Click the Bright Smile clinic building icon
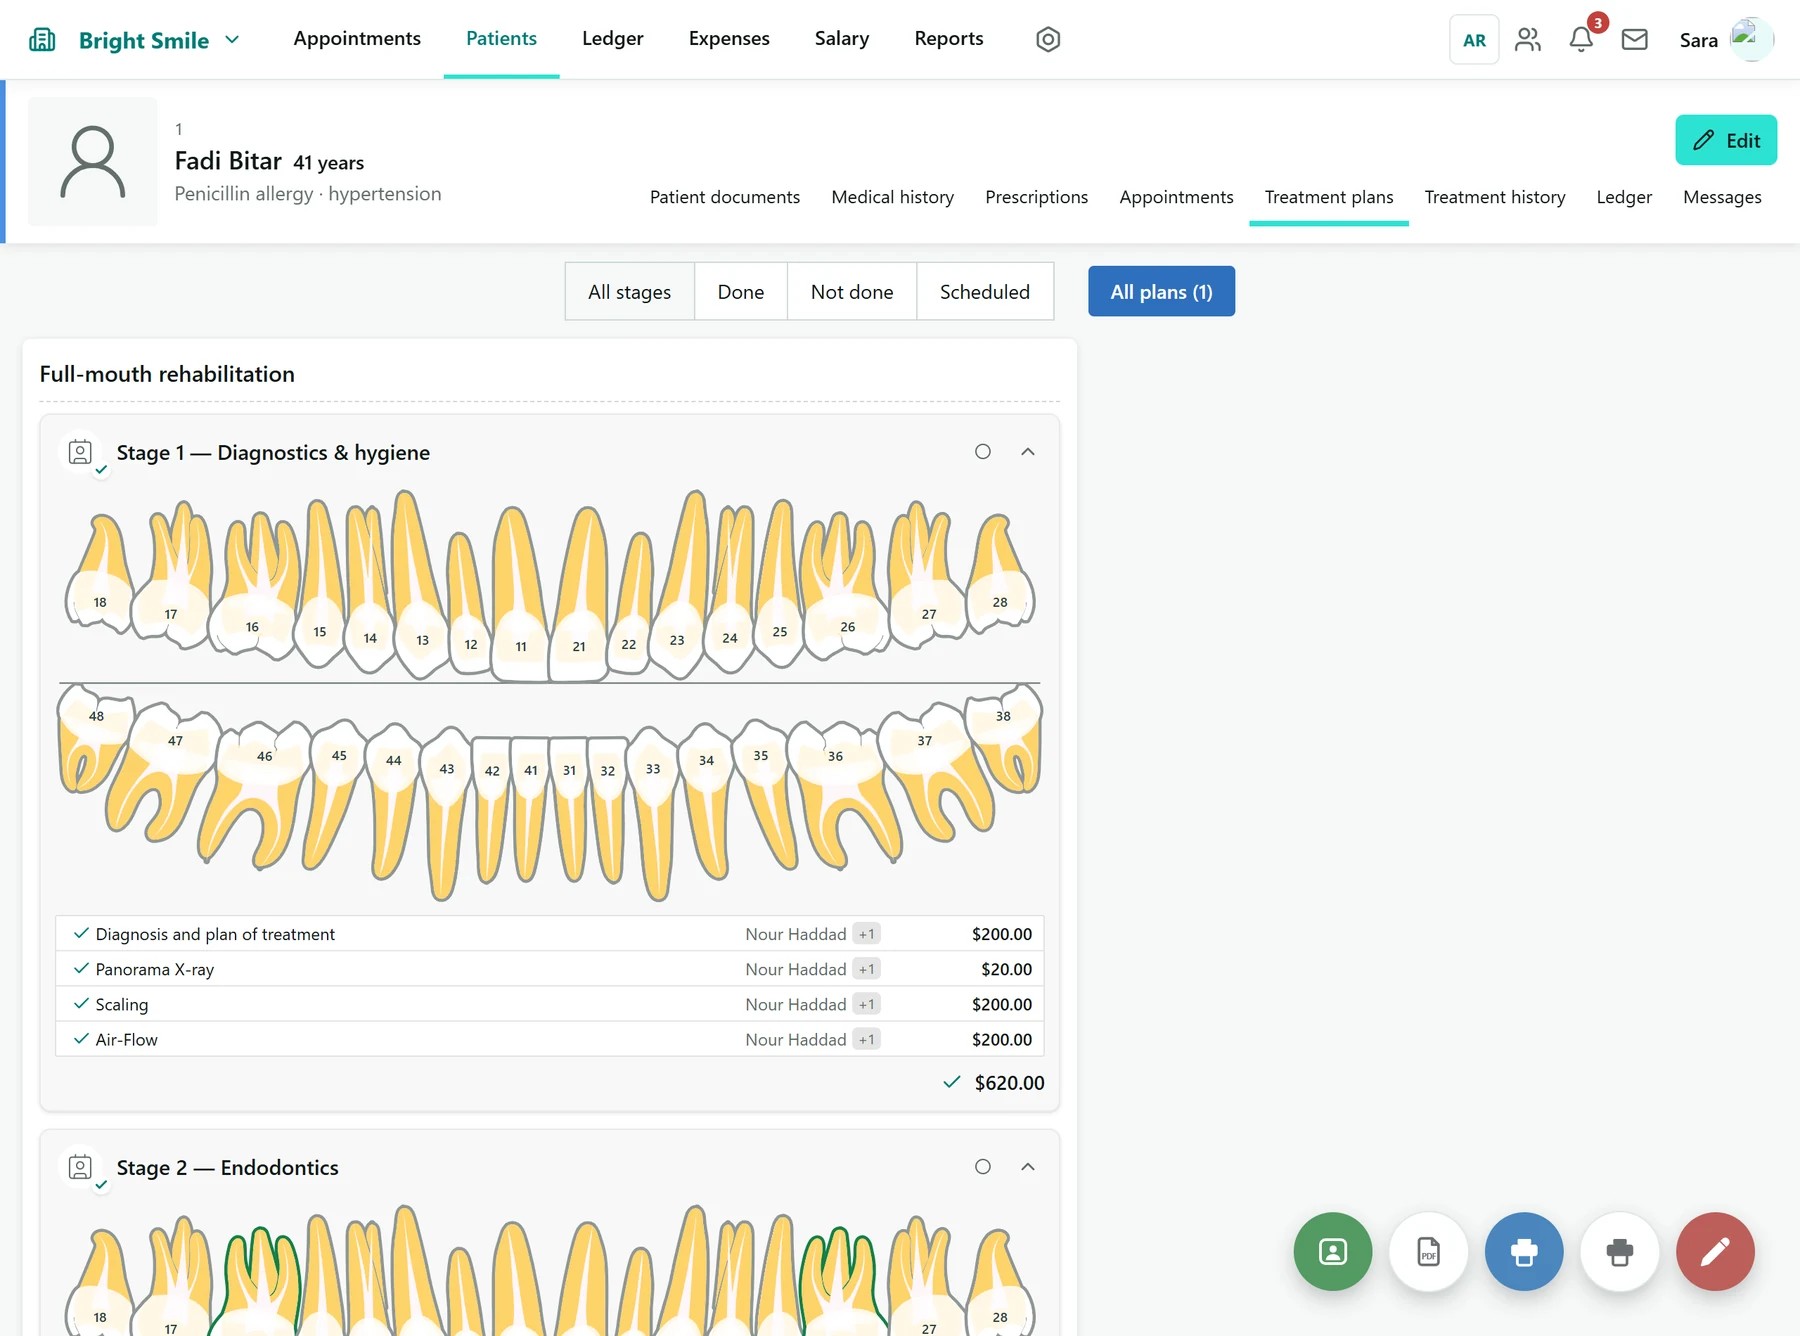The image size is (1800, 1336). point(42,40)
